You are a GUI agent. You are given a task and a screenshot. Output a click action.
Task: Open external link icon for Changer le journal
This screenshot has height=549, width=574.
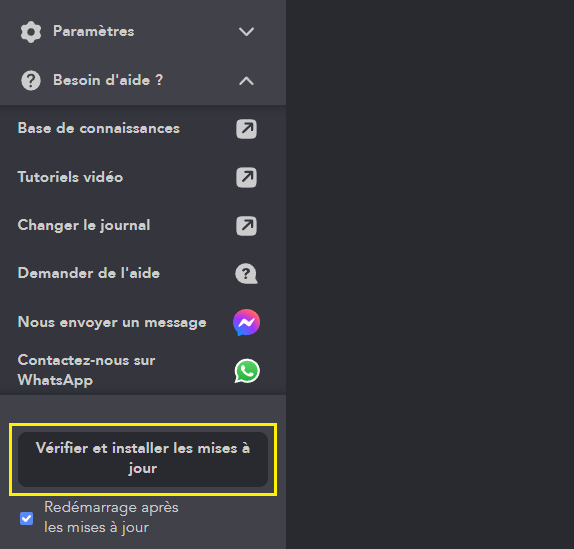click(x=246, y=226)
